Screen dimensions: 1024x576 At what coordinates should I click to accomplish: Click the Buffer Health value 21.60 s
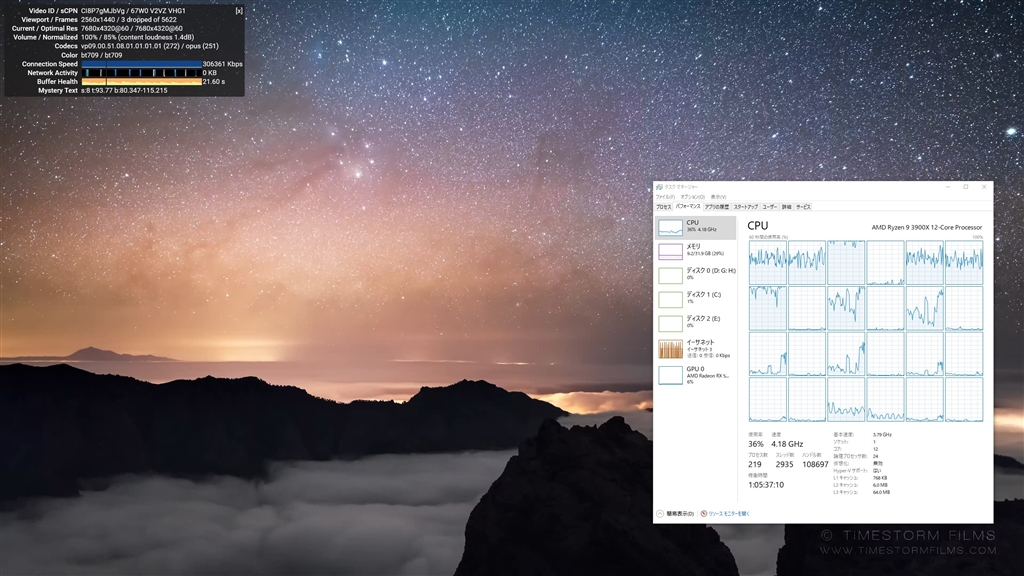[214, 82]
